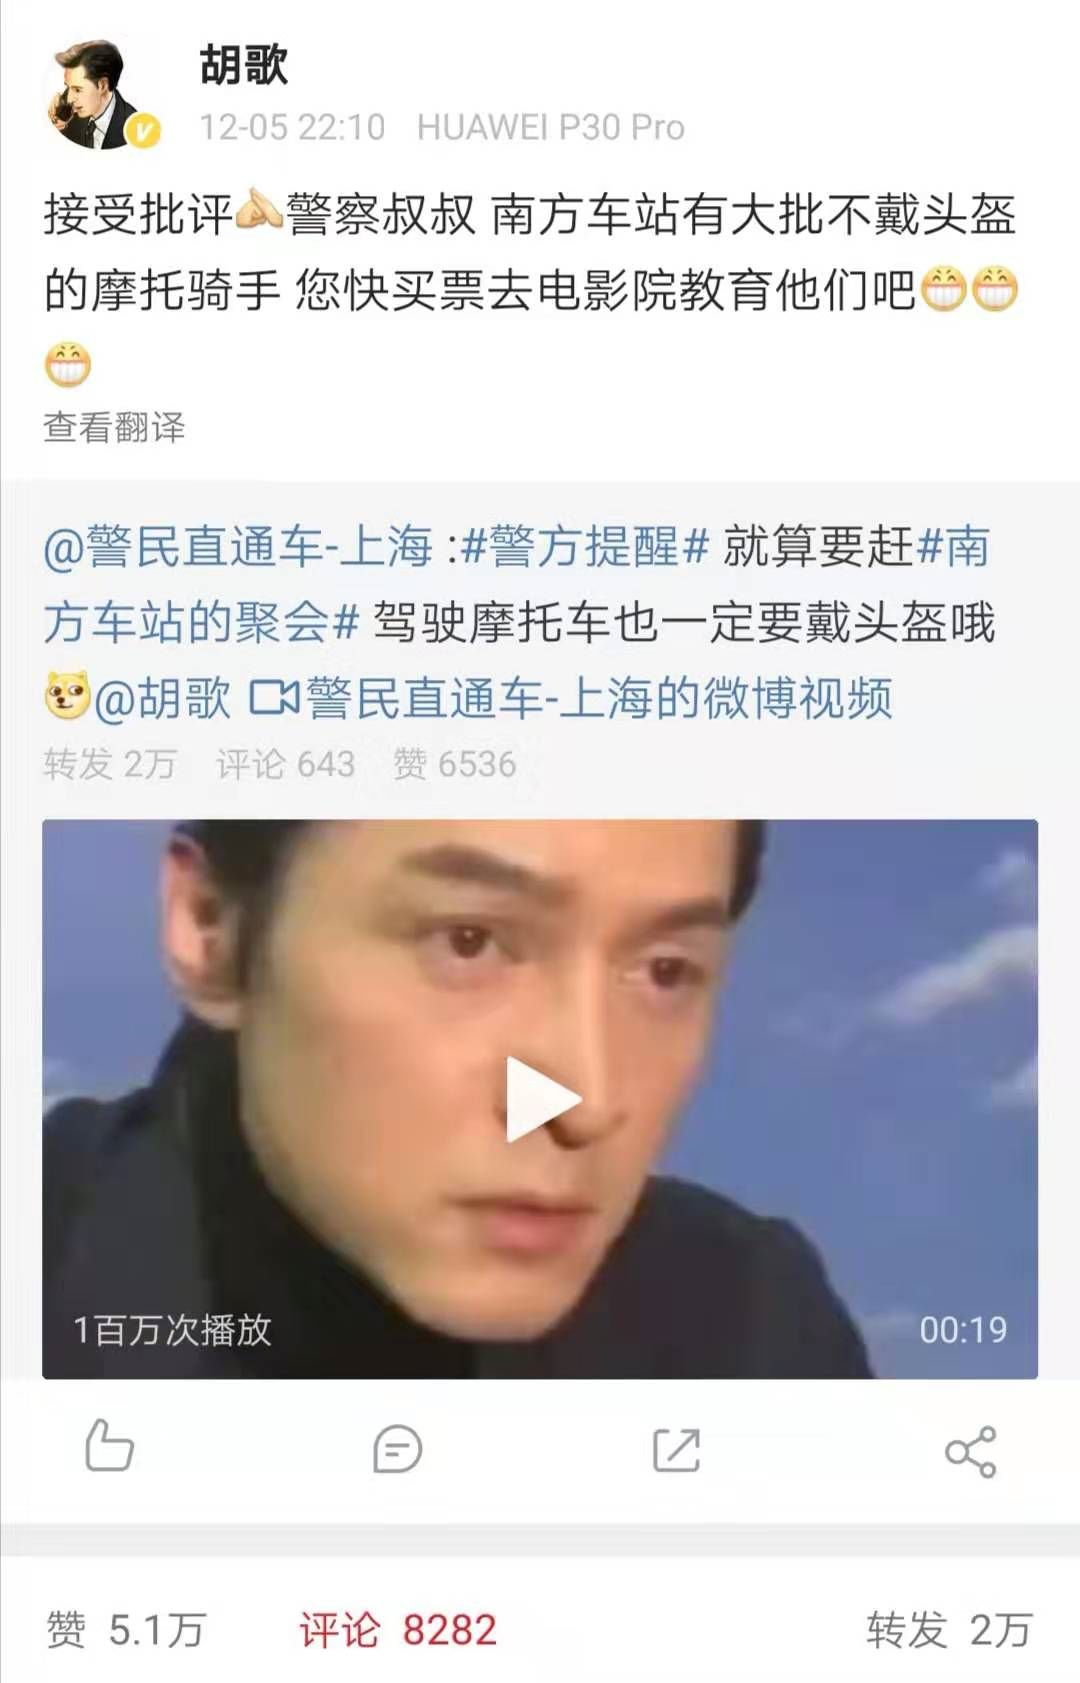This screenshot has width=1080, height=1683.
Task: Open comments via speech bubble icon
Action: tap(397, 1449)
